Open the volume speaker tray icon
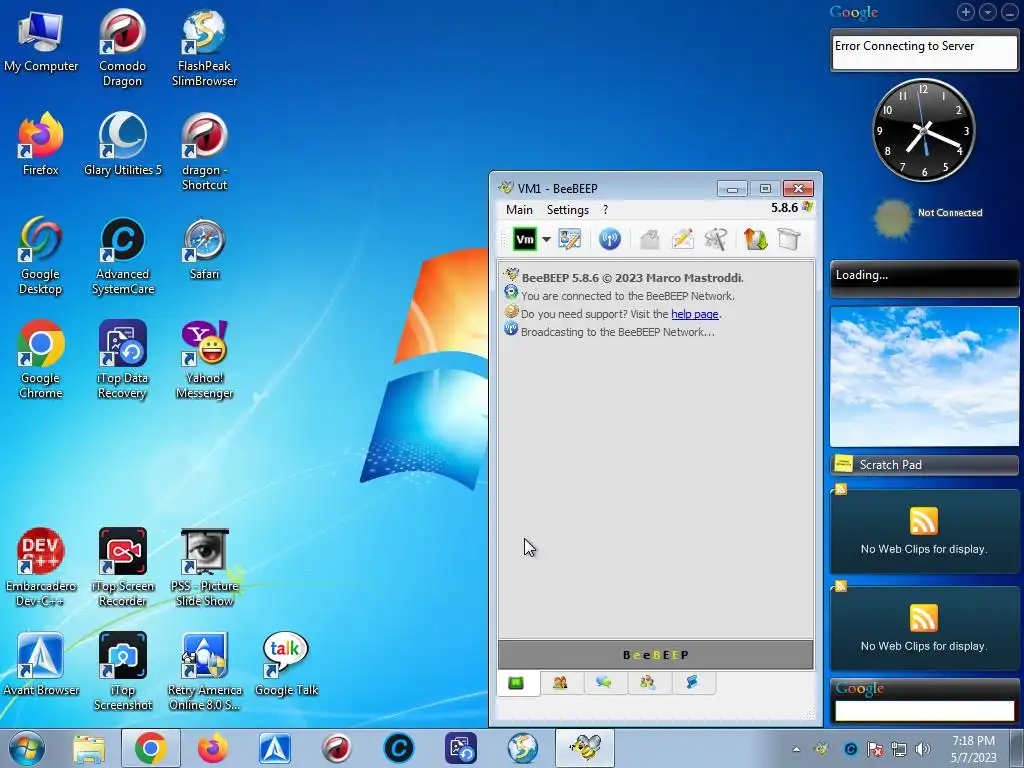Image resolution: width=1024 pixels, height=768 pixels. (923, 749)
